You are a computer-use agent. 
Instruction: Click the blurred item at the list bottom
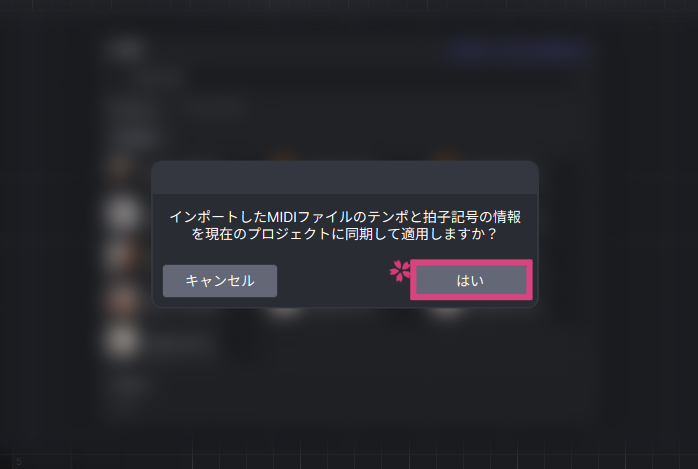(129, 386)
